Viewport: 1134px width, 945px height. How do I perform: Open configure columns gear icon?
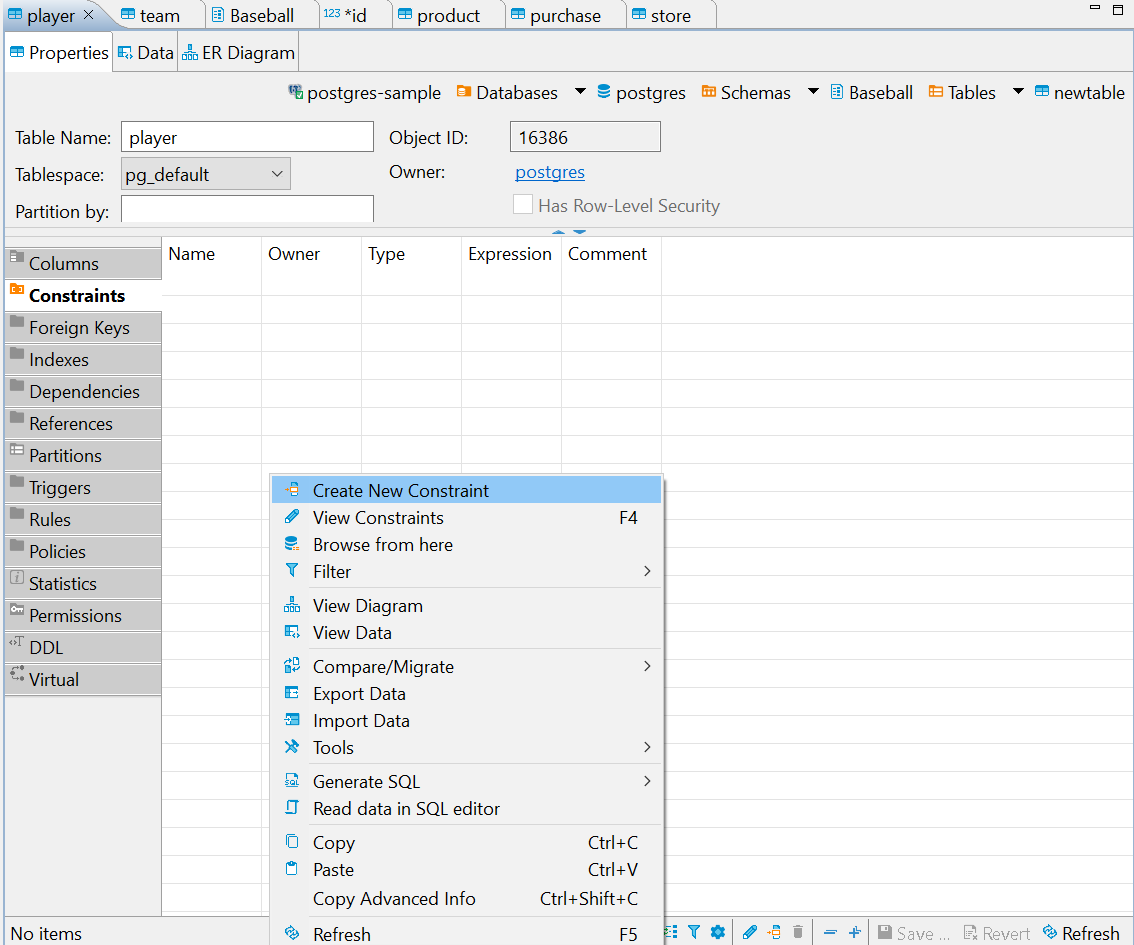tap(717, 932)
